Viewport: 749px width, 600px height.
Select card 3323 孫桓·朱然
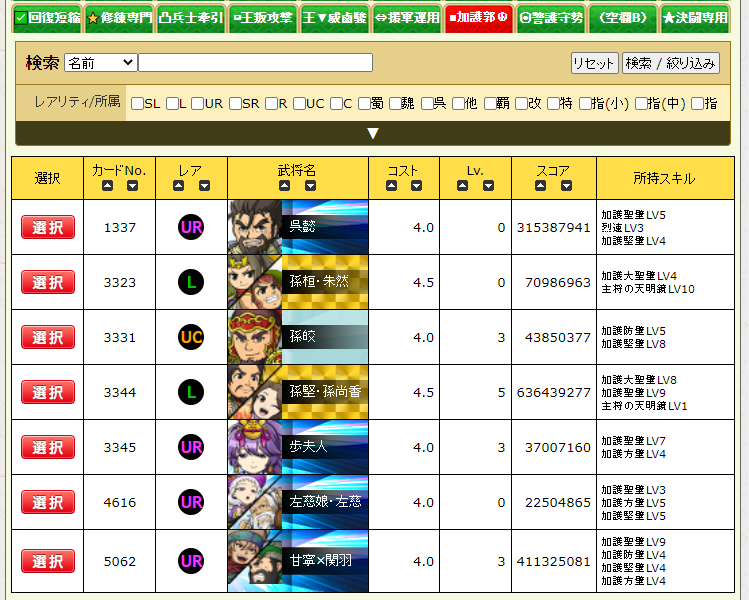tap(48, 282)
